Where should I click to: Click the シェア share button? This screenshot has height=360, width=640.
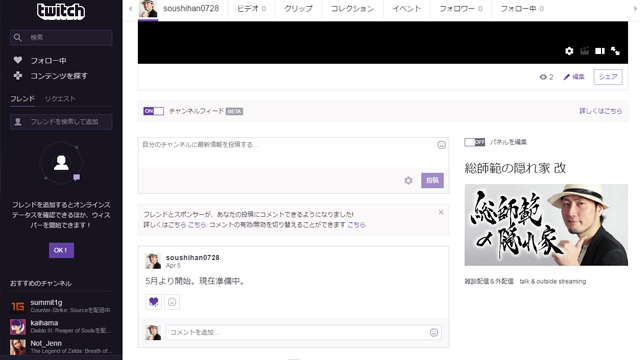[x=608, y=77]
